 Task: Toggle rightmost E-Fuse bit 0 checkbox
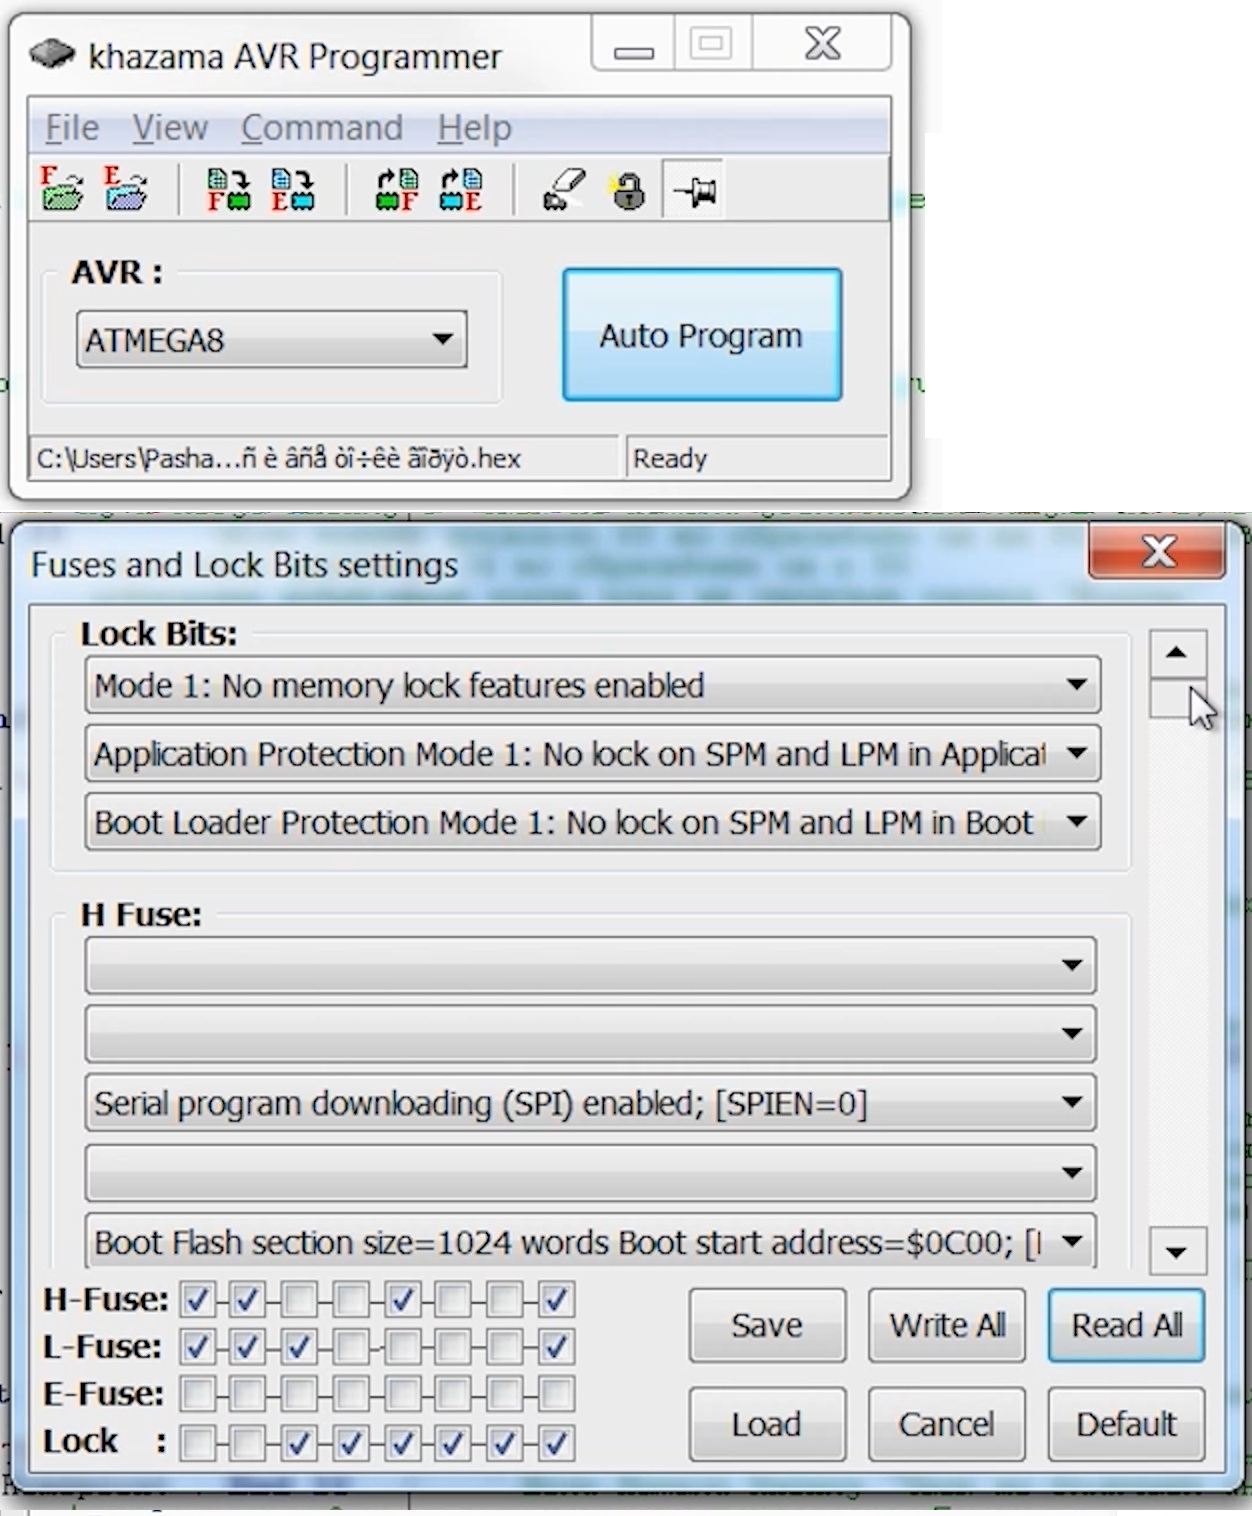[x=556, y=1393]
